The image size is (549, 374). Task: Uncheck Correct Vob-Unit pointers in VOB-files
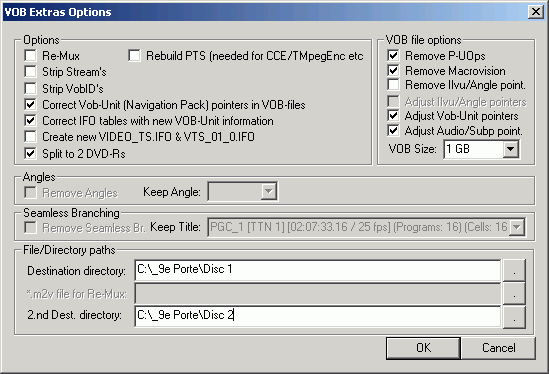[x=30, y=104]
